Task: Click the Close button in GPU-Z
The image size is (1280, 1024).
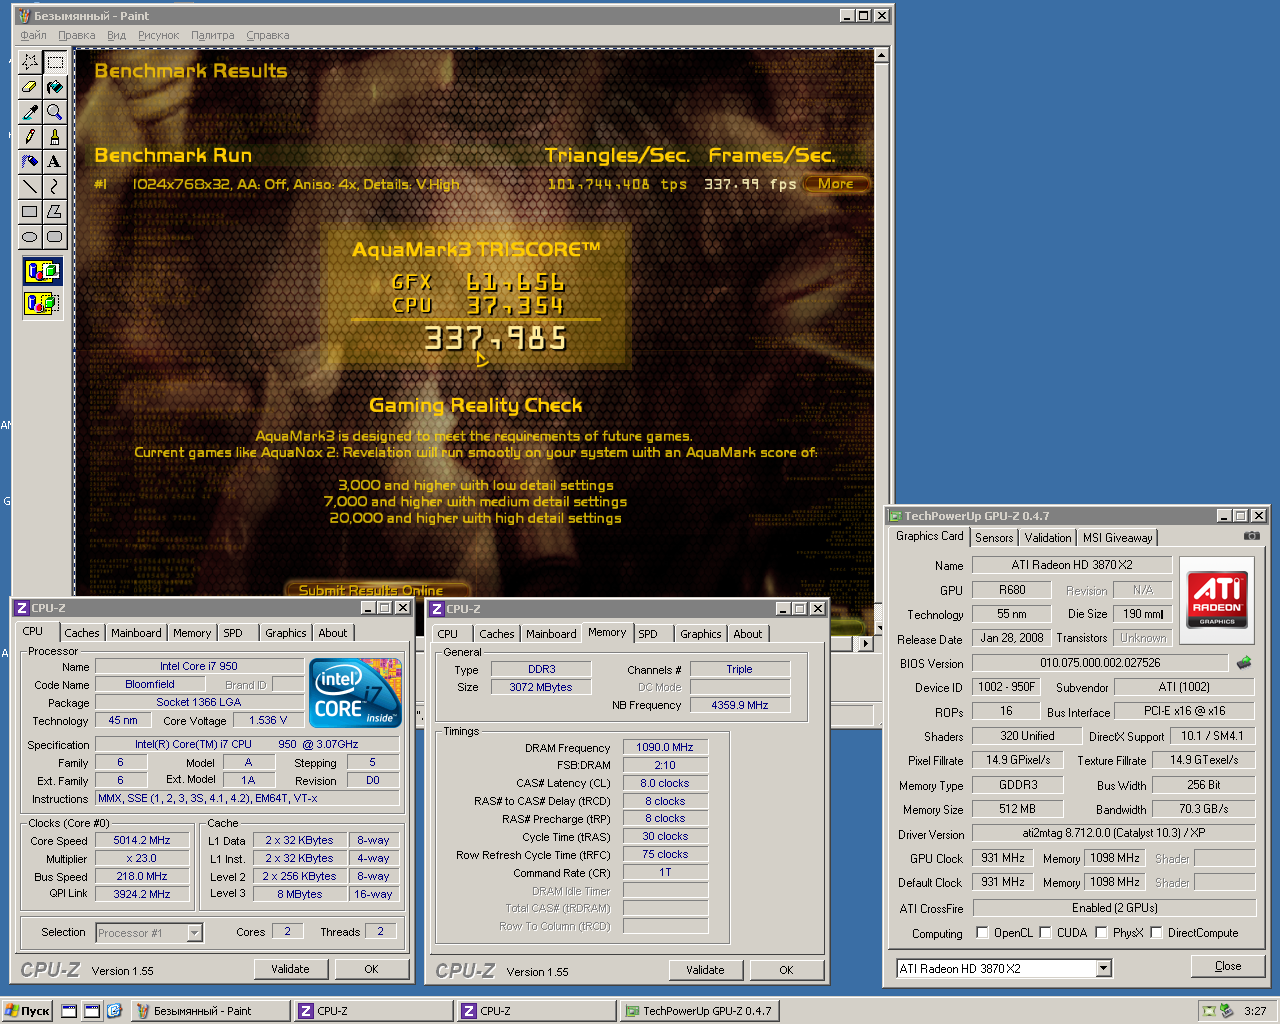Action: [1228, 966]
